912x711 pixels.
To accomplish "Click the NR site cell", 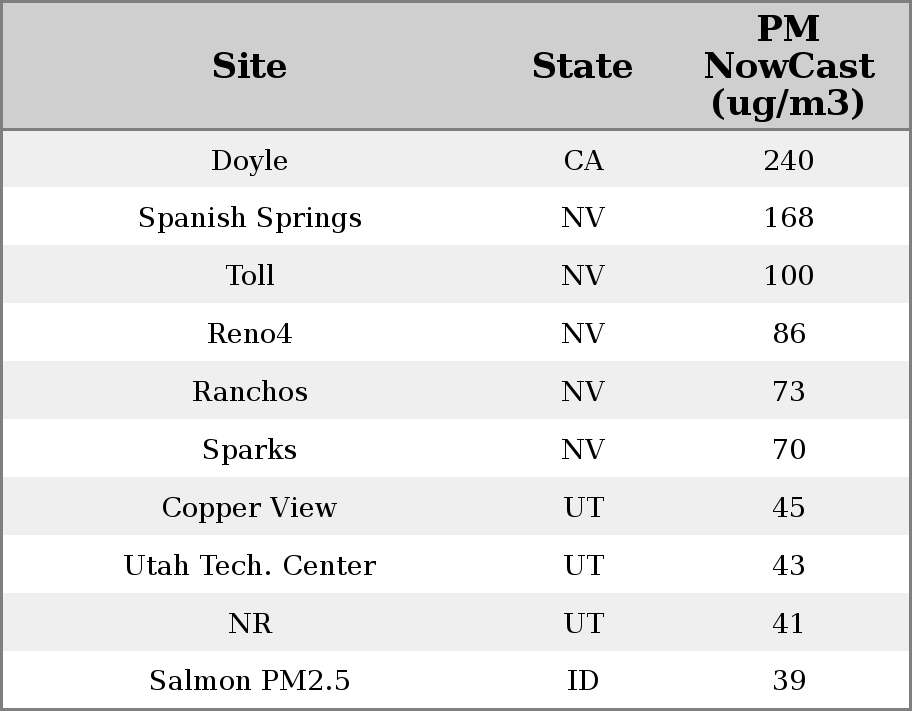I will [x=249, y=624].
